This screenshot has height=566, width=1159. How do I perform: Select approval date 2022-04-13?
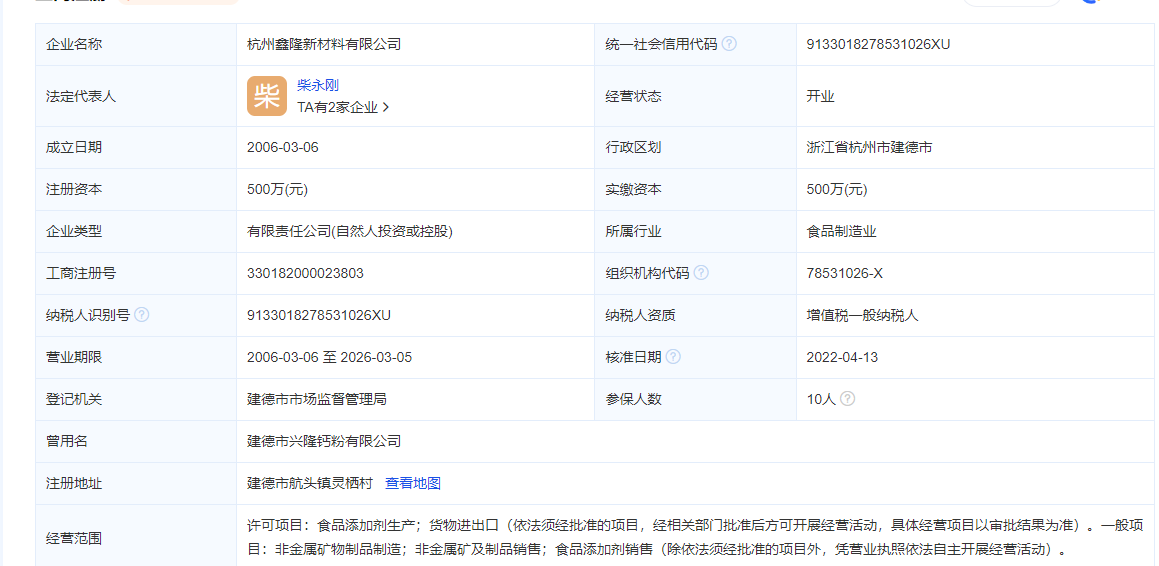pos(842,358)
